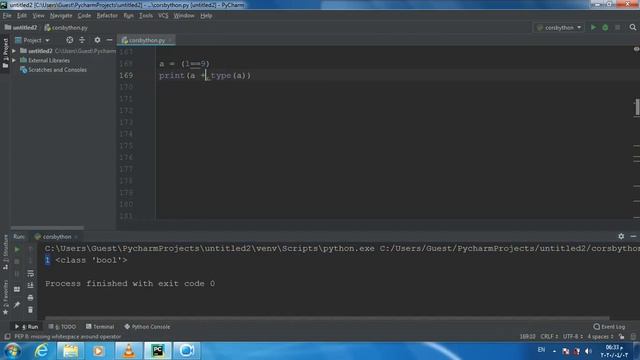The image size is (640, 360).
Task: Toggle the Run tool window button
Action: tap(27, 327)
